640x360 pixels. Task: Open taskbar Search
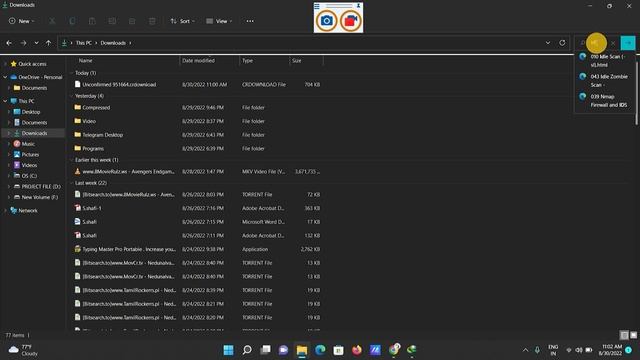(x=247, y=350)
